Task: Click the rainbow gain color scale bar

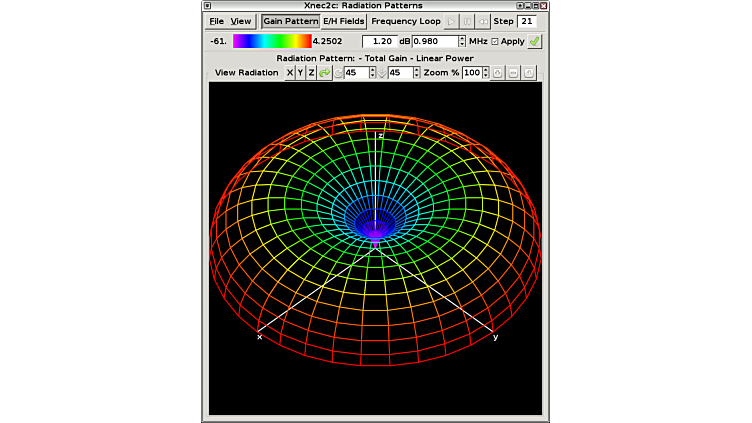Action: pyautogui.click(x=272, y=41)
